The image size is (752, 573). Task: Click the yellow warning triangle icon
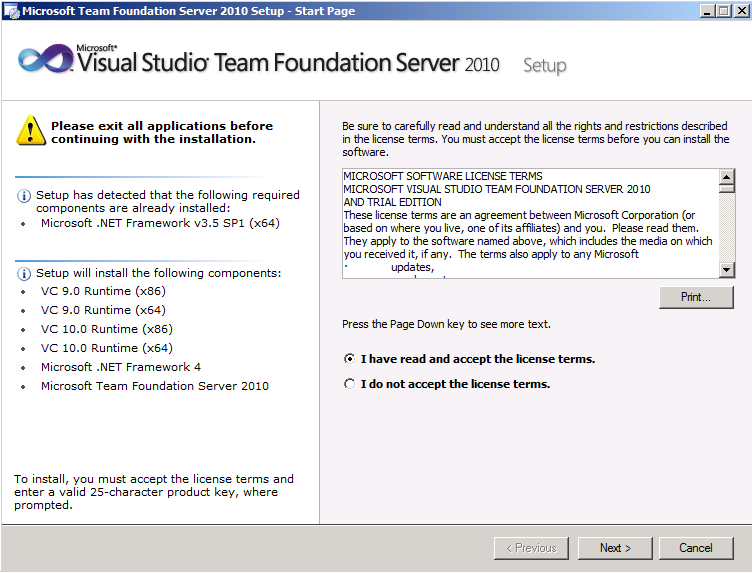(31, 130)
